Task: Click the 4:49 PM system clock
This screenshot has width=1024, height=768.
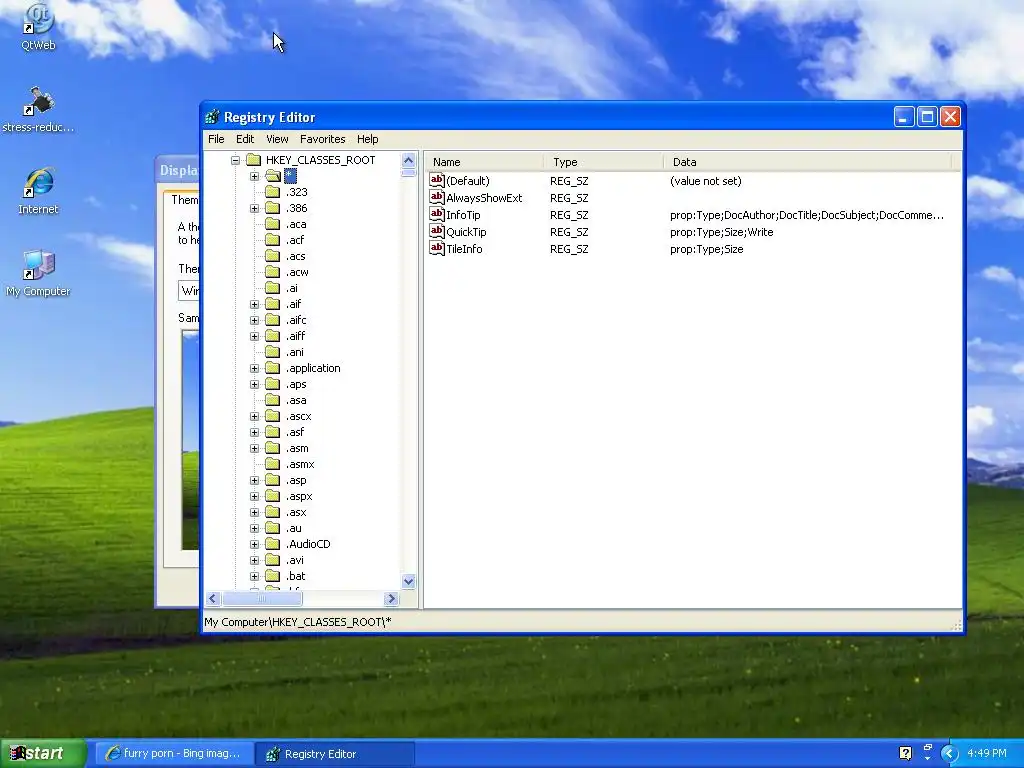Action: 987,753
